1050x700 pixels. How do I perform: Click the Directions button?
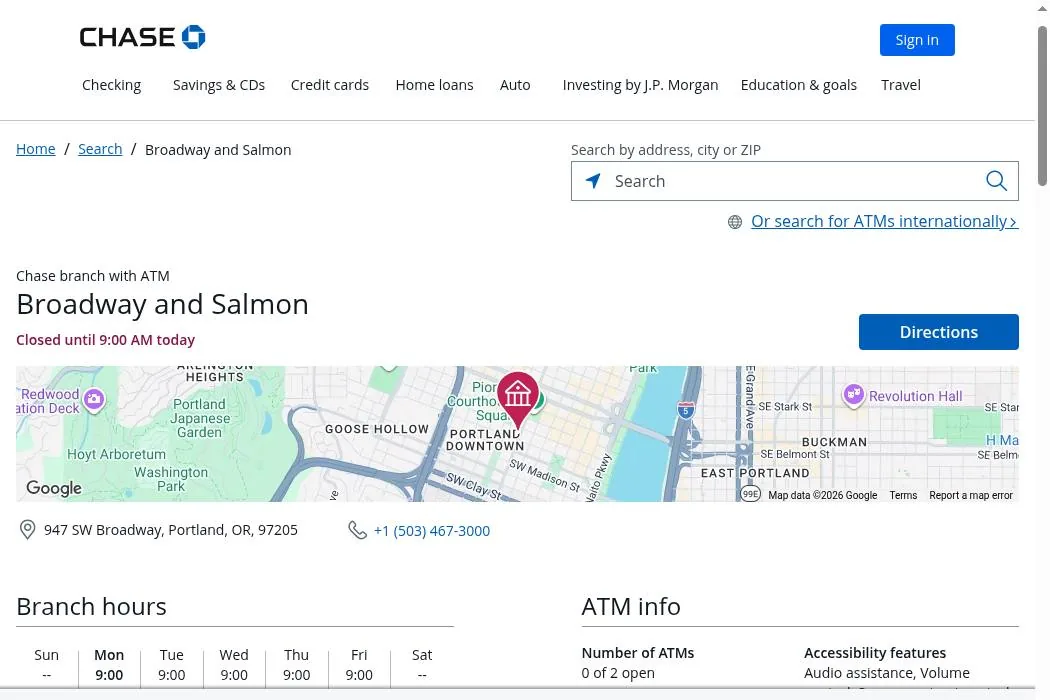pos(938,332)
